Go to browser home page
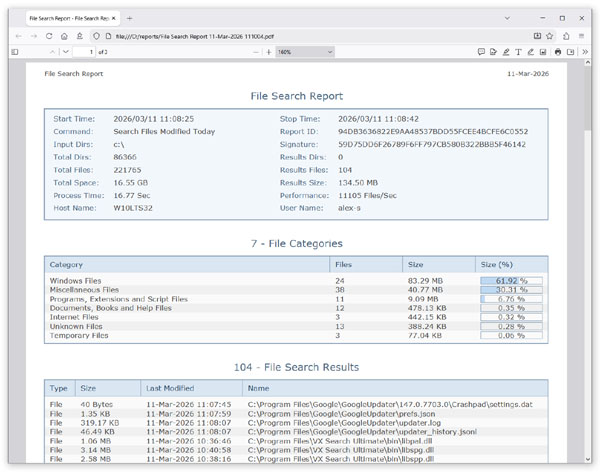 [x=64, y=36]
